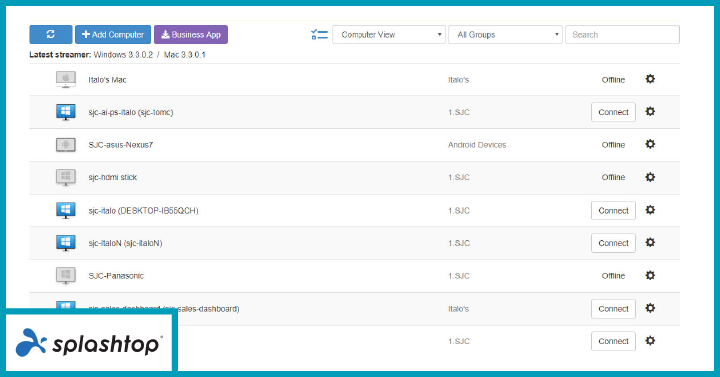Open settings gear in the bottom row

(650, 341)
